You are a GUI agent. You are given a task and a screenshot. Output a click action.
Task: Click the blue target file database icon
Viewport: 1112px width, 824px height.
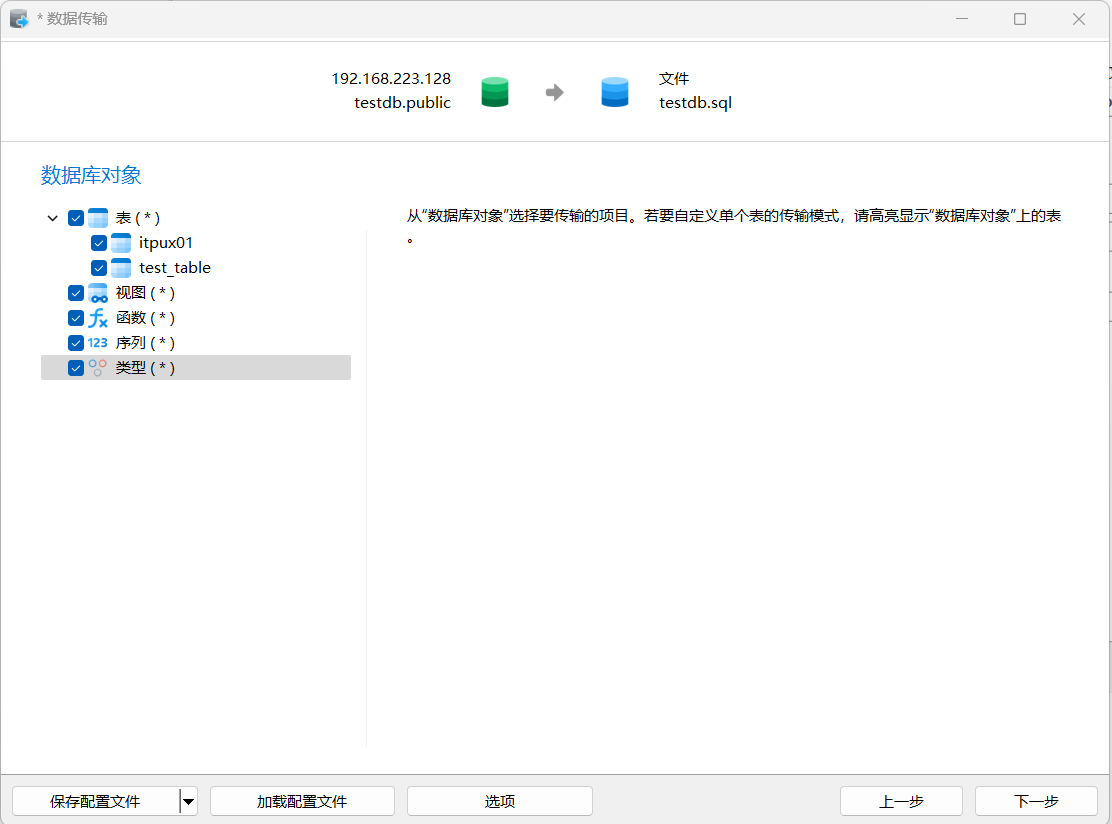click(615, 92)
